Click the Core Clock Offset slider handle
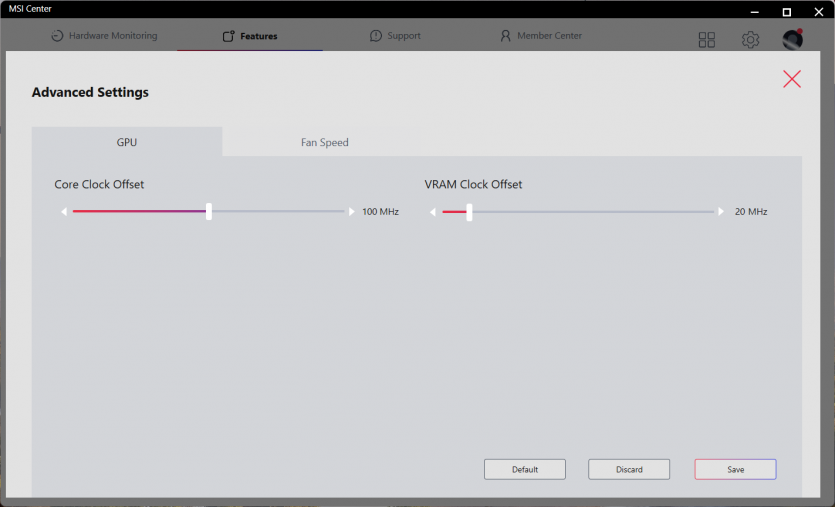This screenshot has height=507, width=835. [209, 212]
